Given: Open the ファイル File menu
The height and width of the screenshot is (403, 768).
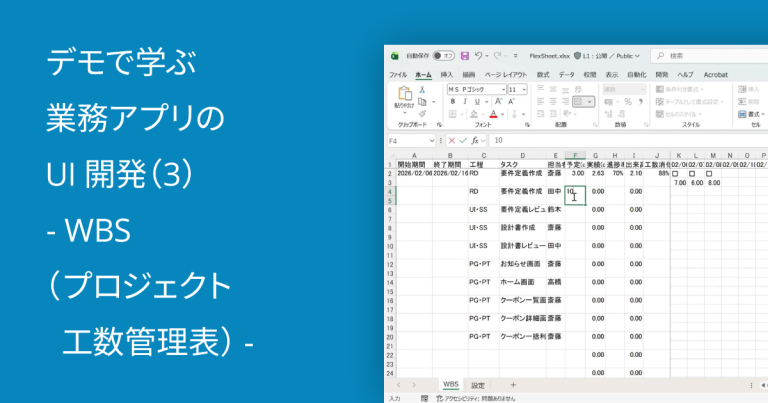Looking at the screenshot, I should coord(398,75).
